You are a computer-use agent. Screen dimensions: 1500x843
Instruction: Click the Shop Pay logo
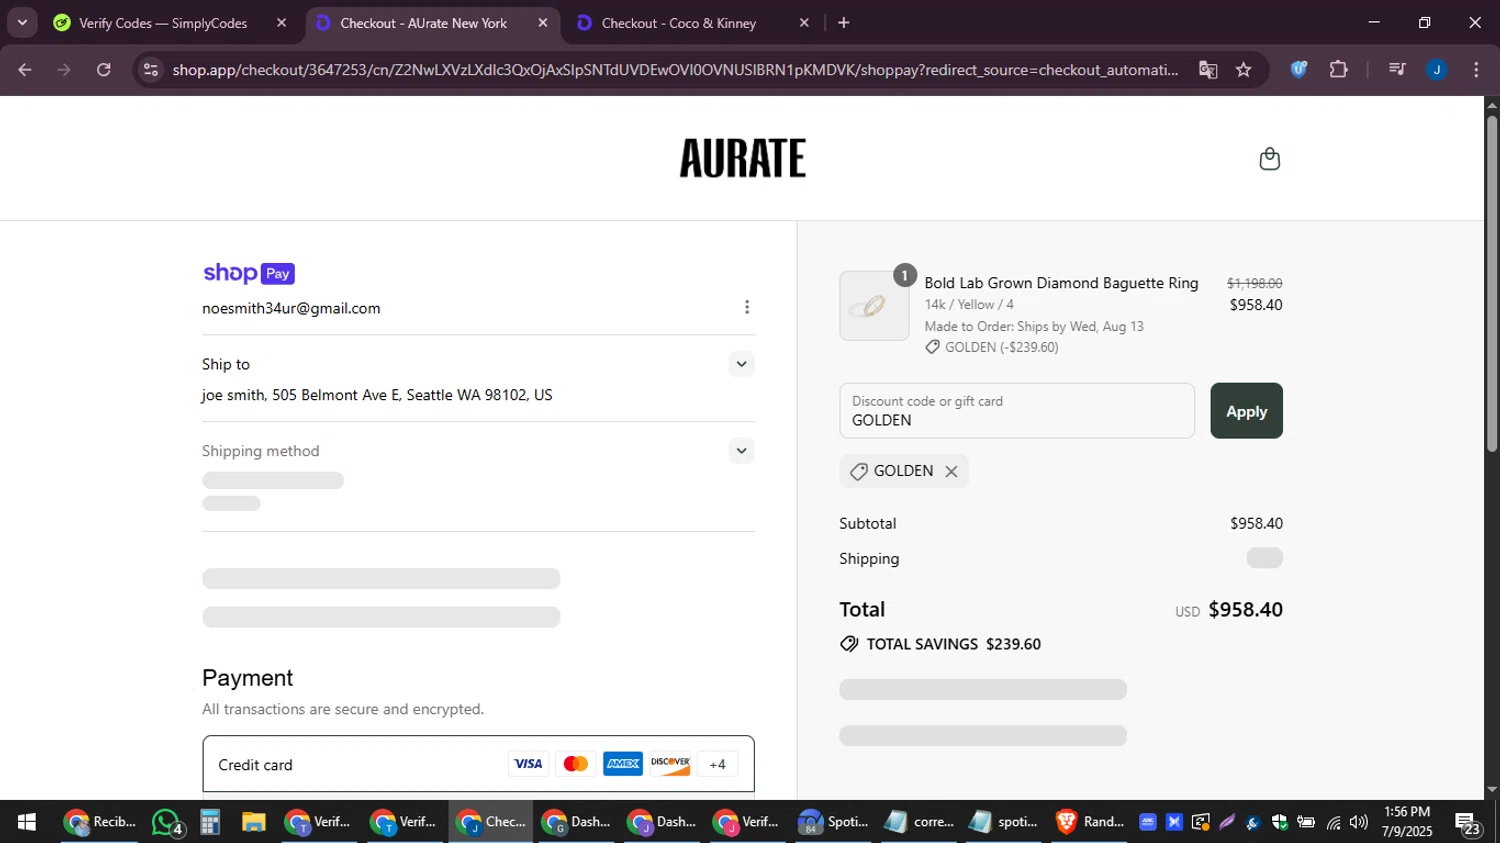click(x=248, y=273)
